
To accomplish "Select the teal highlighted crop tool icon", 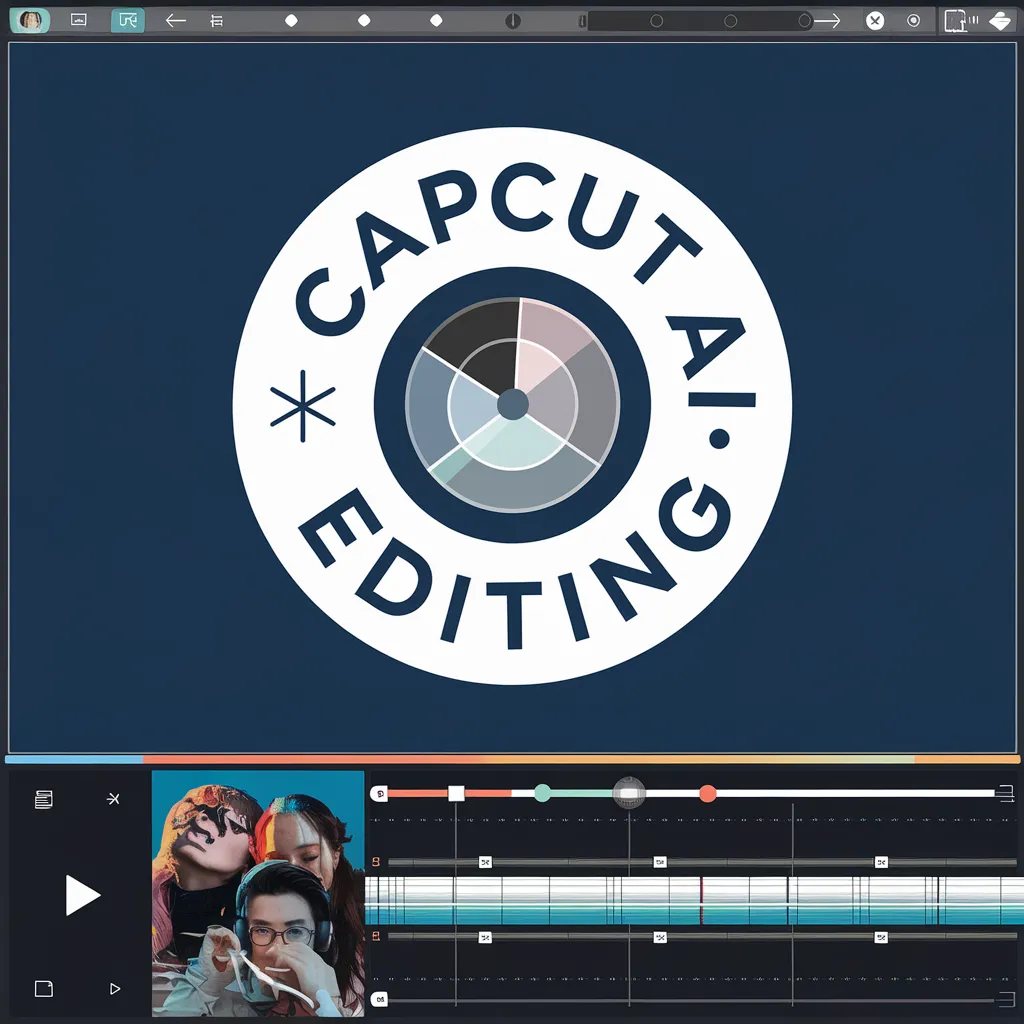I will (127, 20).
